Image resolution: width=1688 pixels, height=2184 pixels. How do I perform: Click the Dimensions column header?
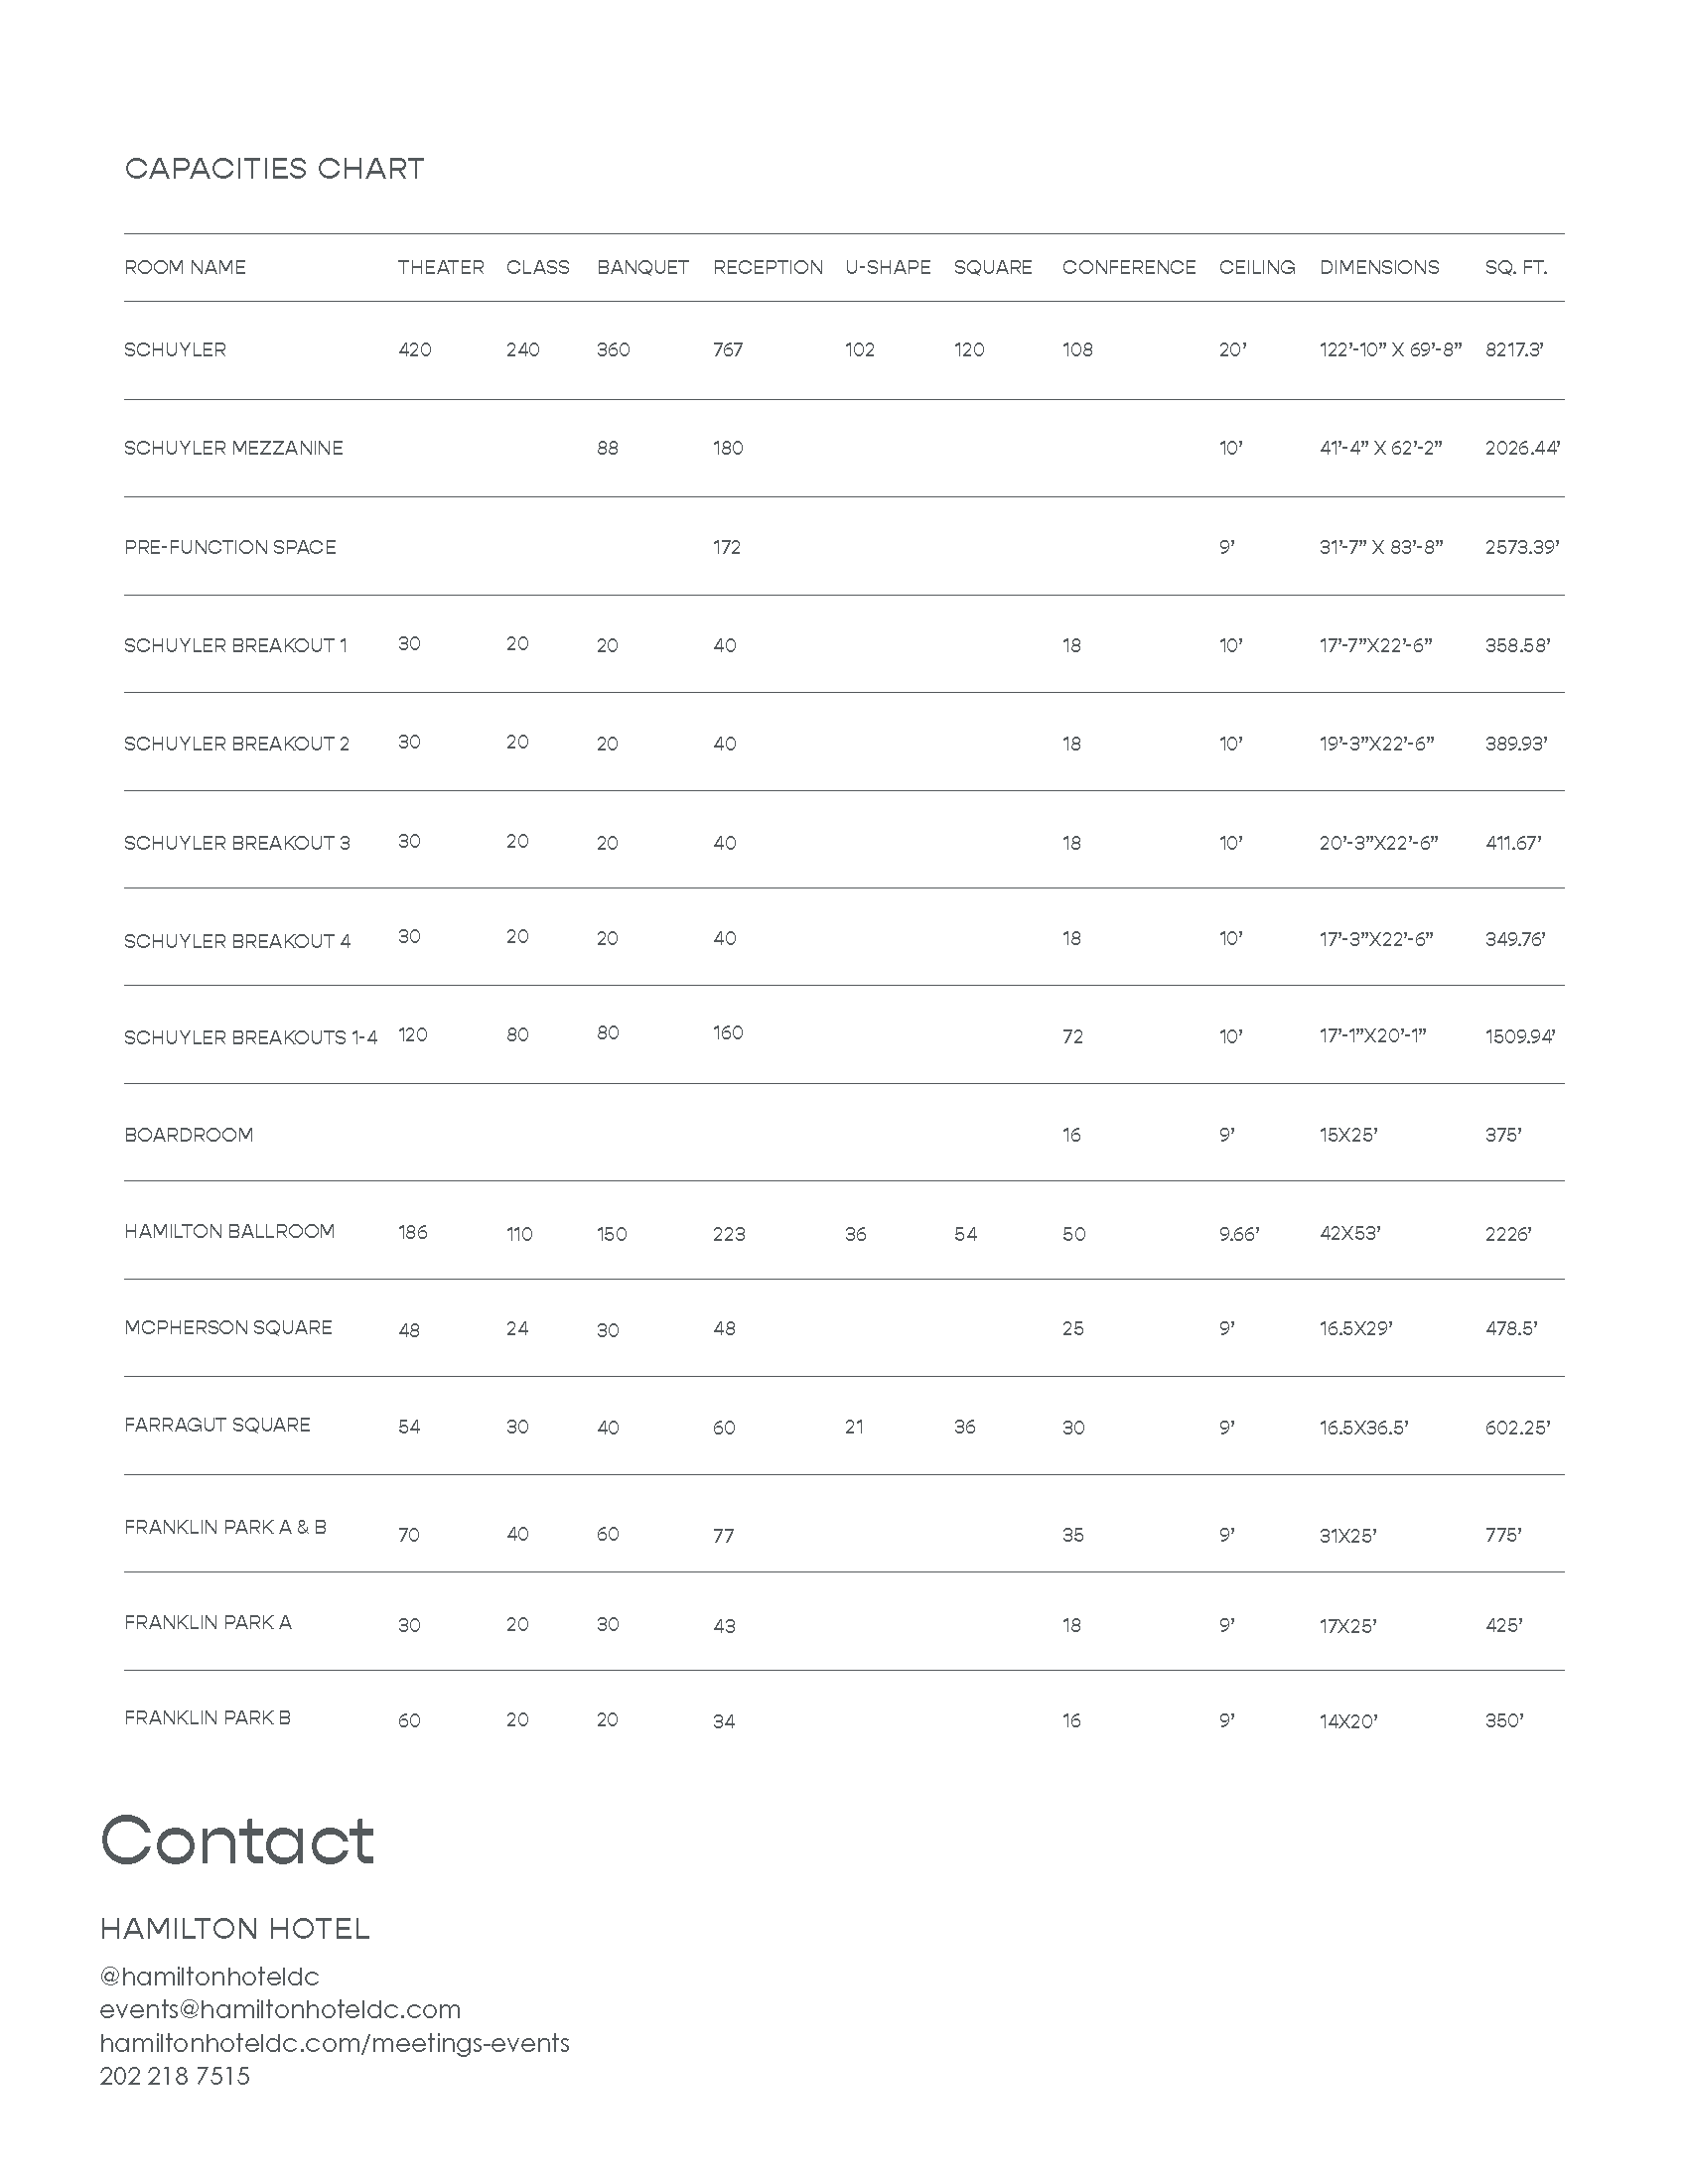coord(1379,267)
